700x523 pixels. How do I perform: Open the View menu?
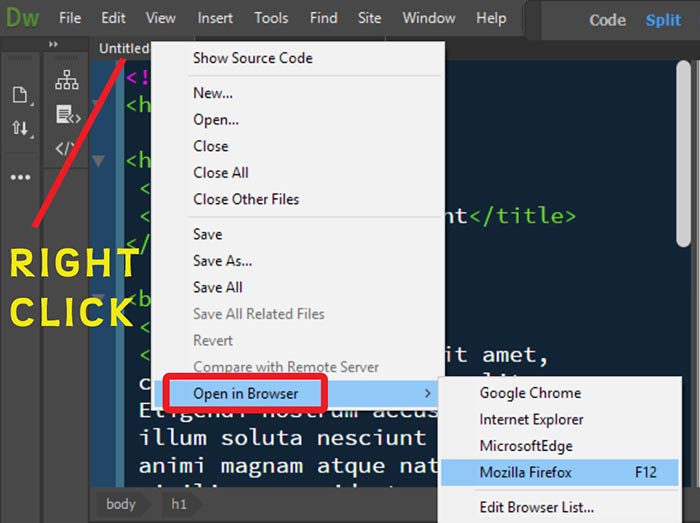click(160, 18)
